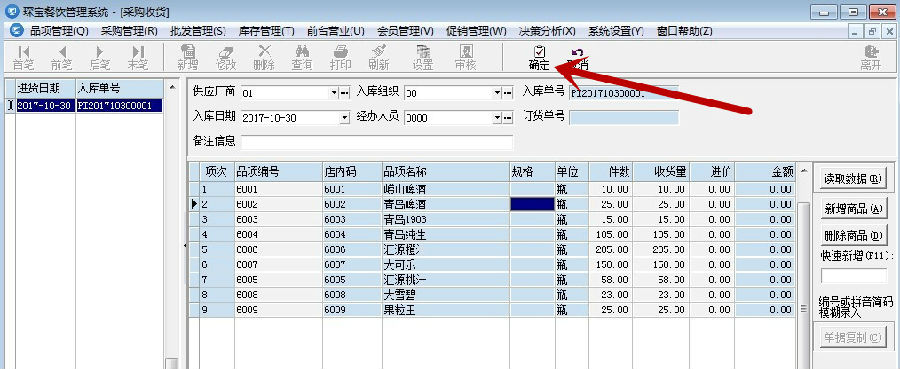Select the 果粒王 item cell
The image size is (900, 369).
coord(445,309)
